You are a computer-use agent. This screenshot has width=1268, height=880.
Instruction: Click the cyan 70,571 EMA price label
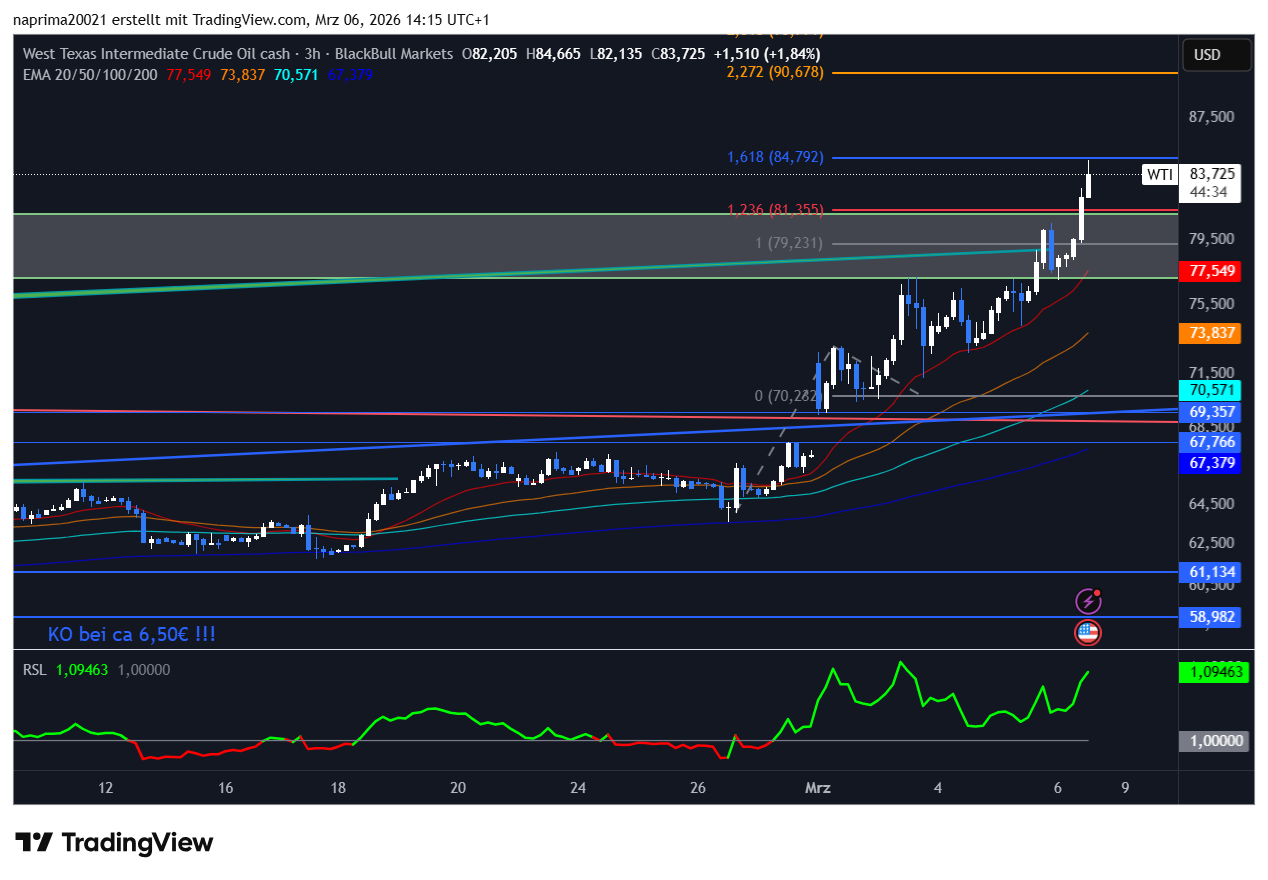(1211, 390)
